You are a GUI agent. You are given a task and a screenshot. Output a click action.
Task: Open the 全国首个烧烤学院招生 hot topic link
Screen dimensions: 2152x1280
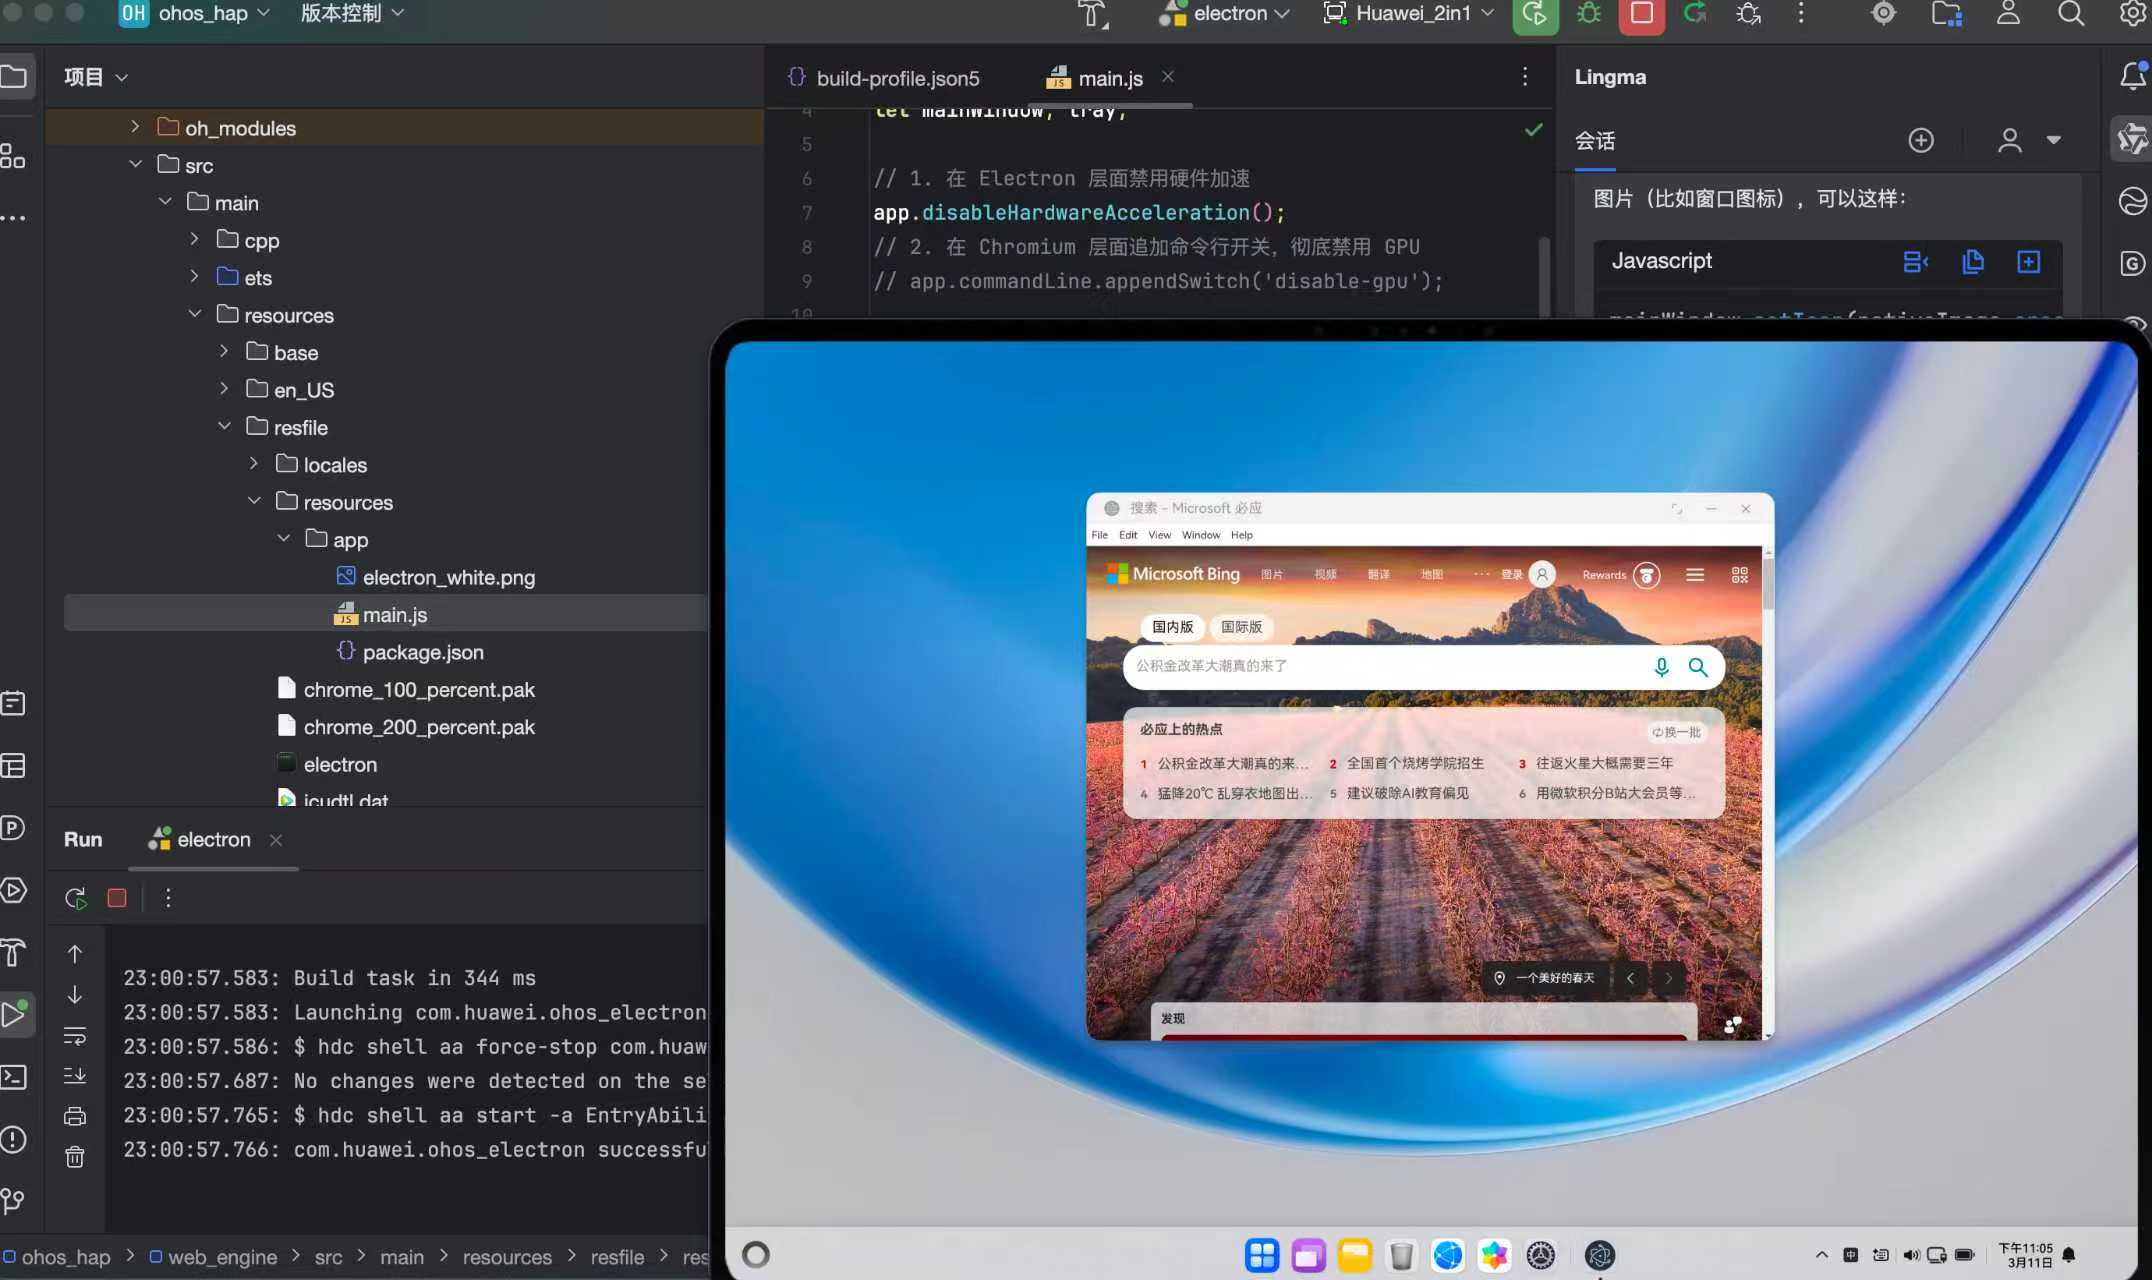(x=1414, y=763)
